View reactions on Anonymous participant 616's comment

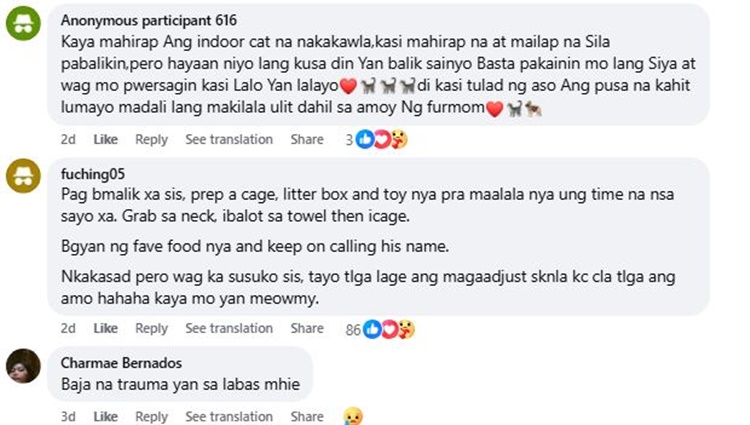(376, 139)
